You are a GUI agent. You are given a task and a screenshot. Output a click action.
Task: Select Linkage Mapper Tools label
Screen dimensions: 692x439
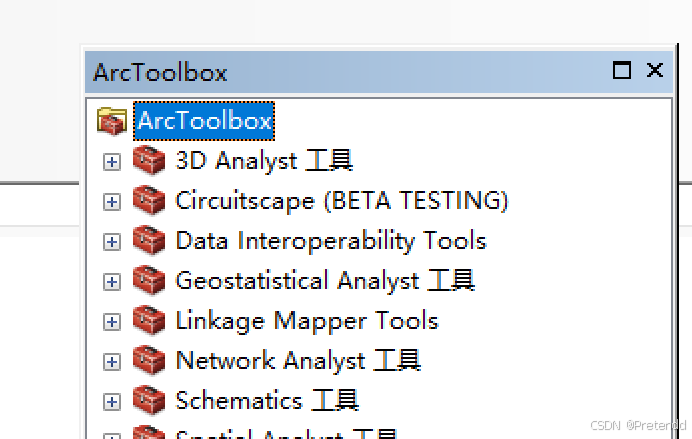[x=307, y=321]
